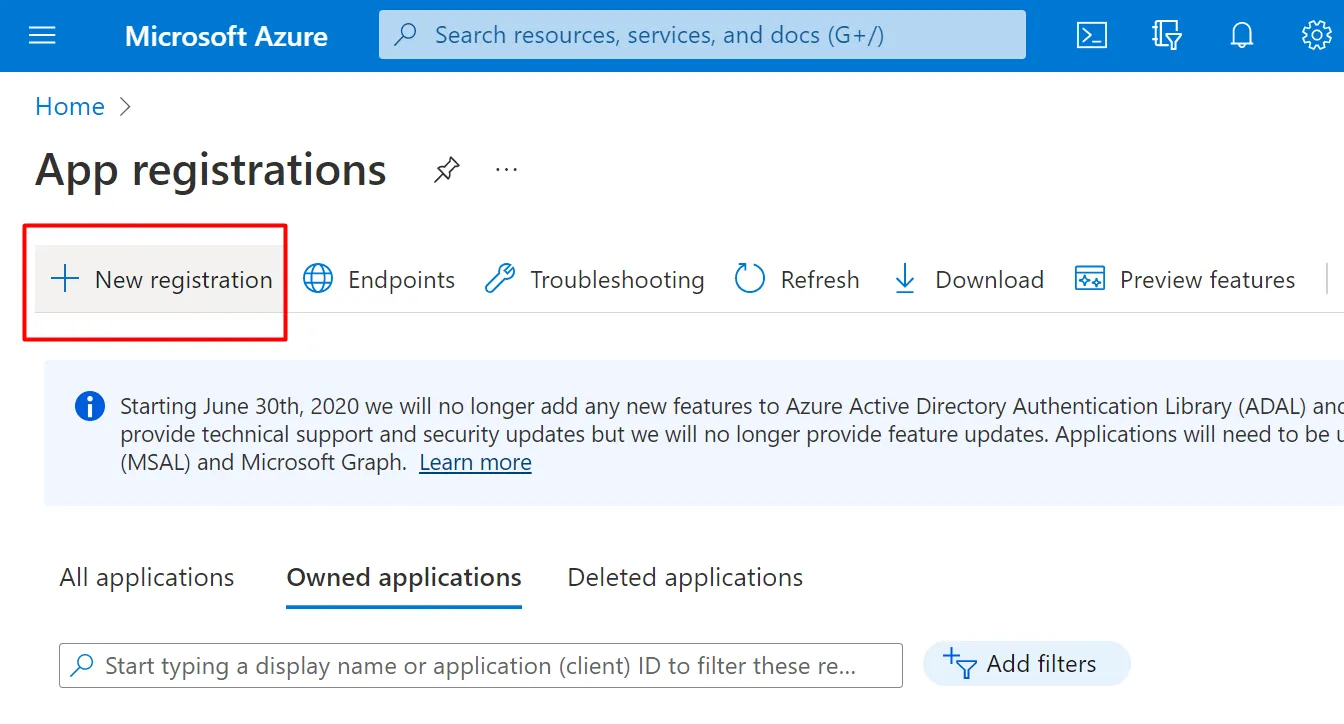The image size is (1344, 724).
Task: Open the portal settings gear
Action: [1316, 36]
